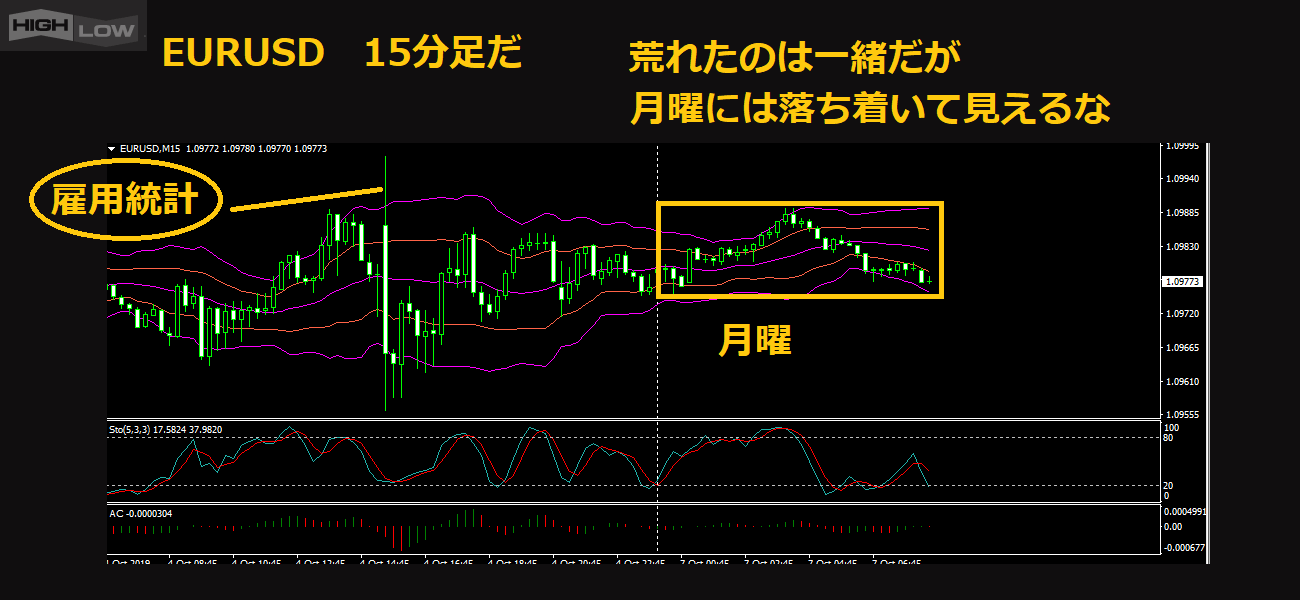This screenshot has width=1300, height=600.
Task: Click the yellow line pointing to the spike
Action: pos(306,199)
